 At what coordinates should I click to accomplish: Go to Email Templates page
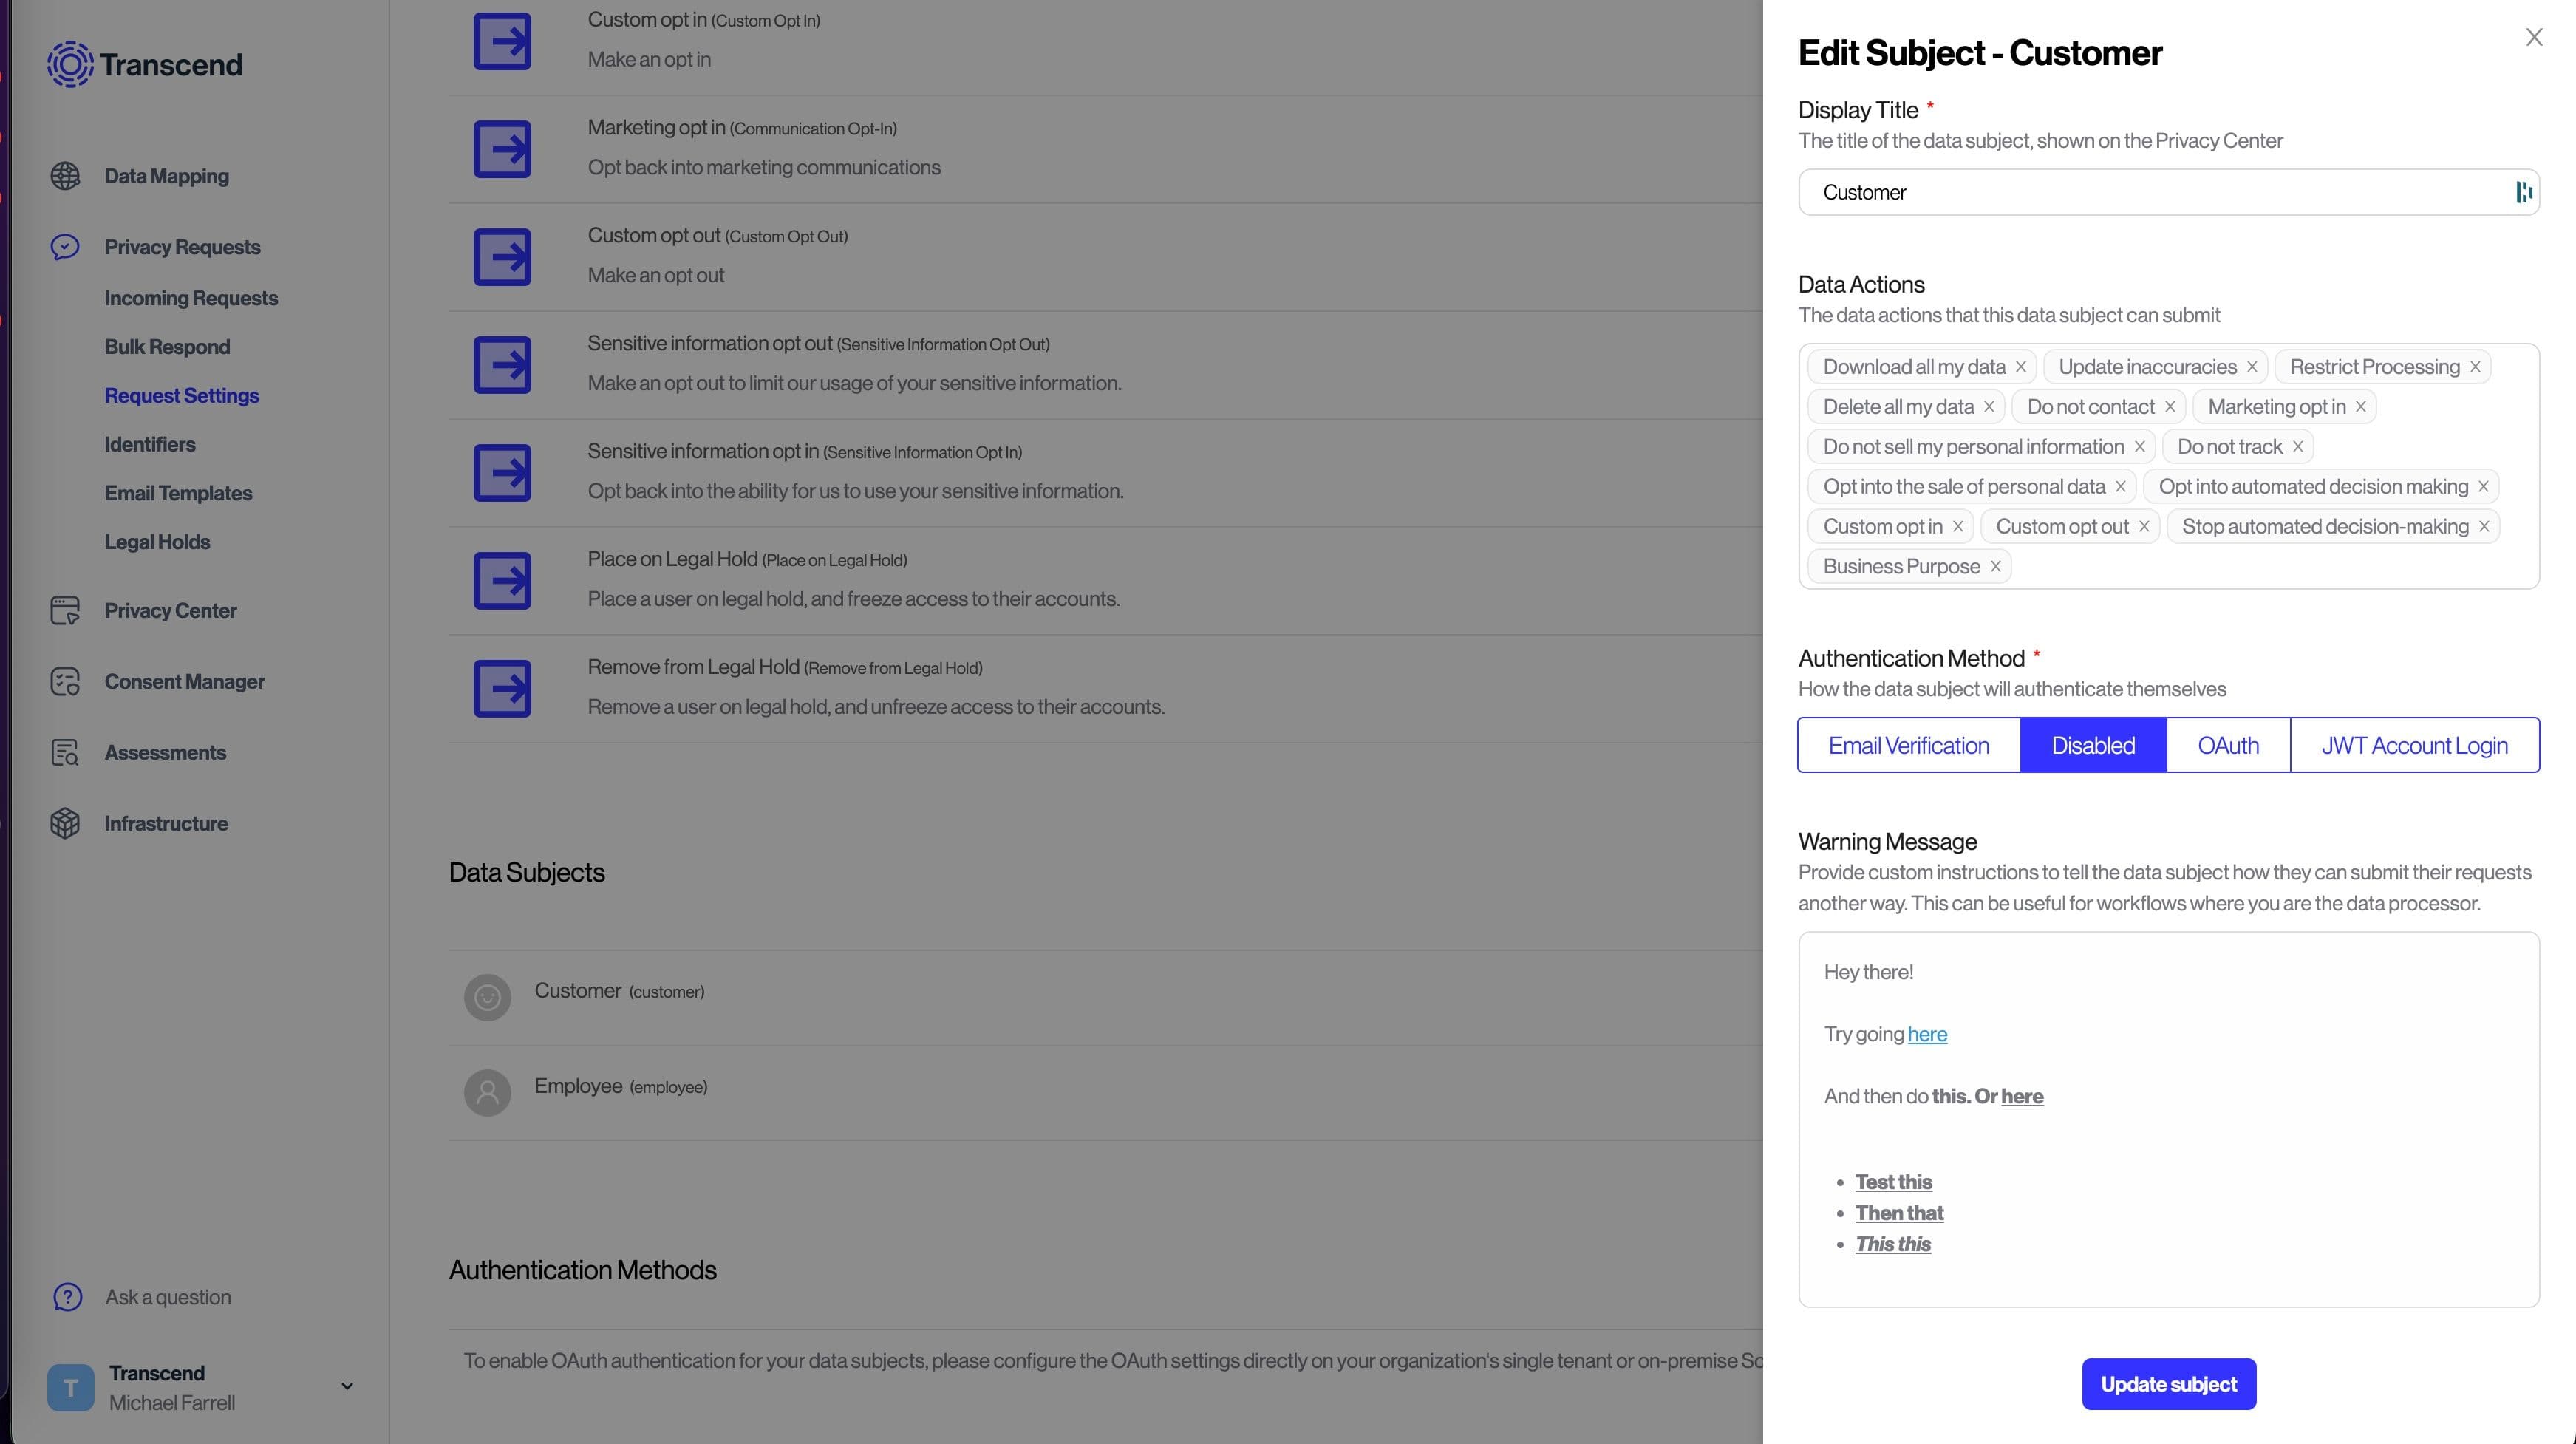coord(178,493)
